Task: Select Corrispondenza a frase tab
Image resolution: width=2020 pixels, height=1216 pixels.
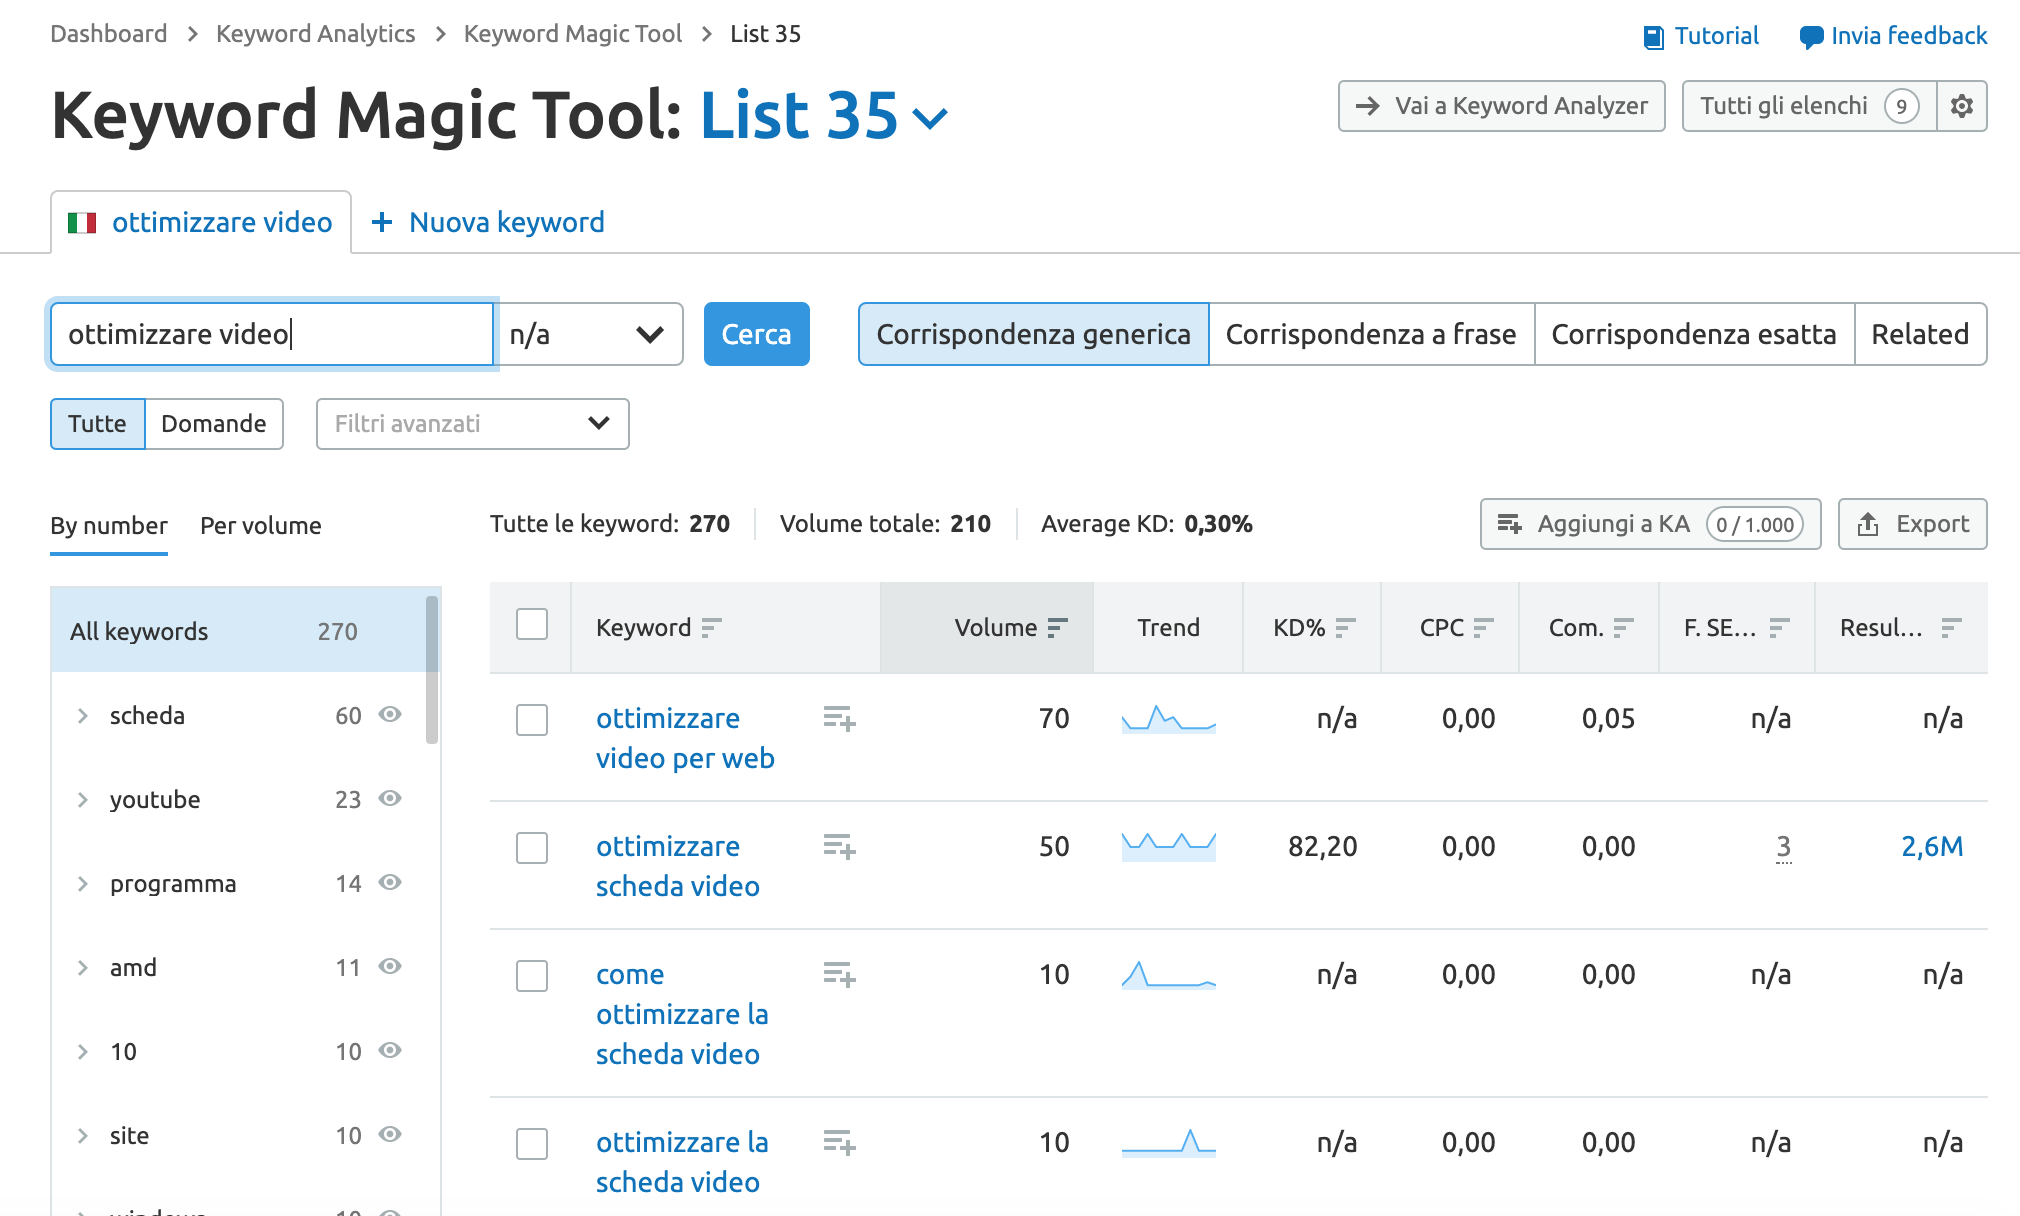Action: (x=1369, y=333)
